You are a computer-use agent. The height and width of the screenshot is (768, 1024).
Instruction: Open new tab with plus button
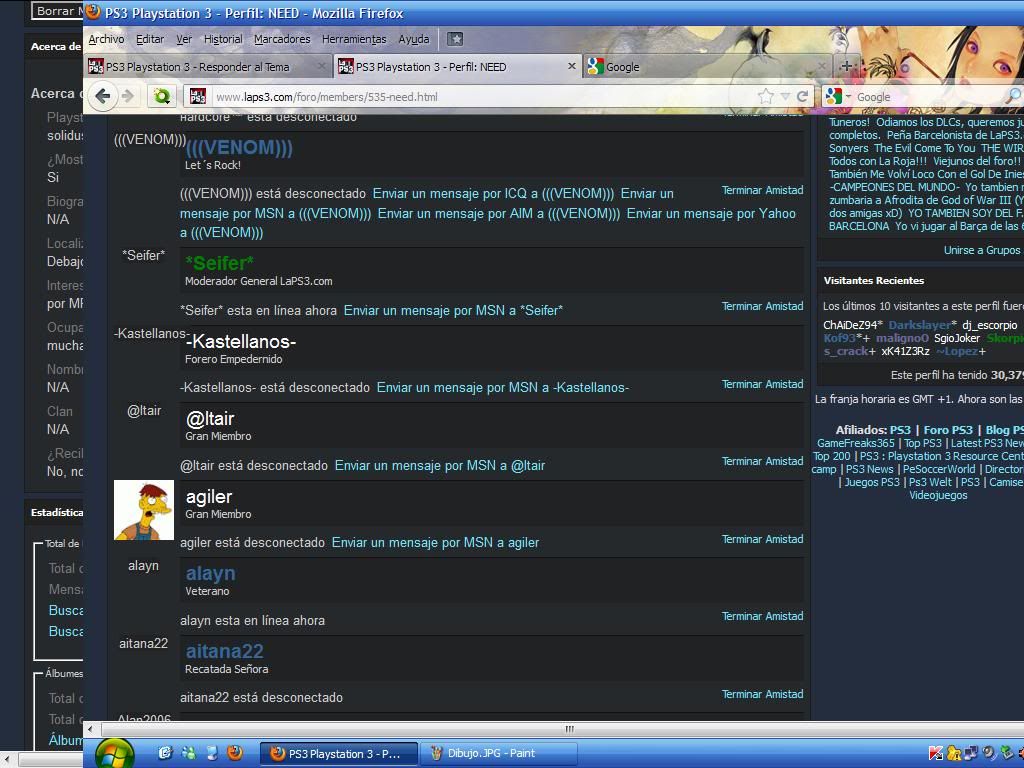[x=846, y=66]
